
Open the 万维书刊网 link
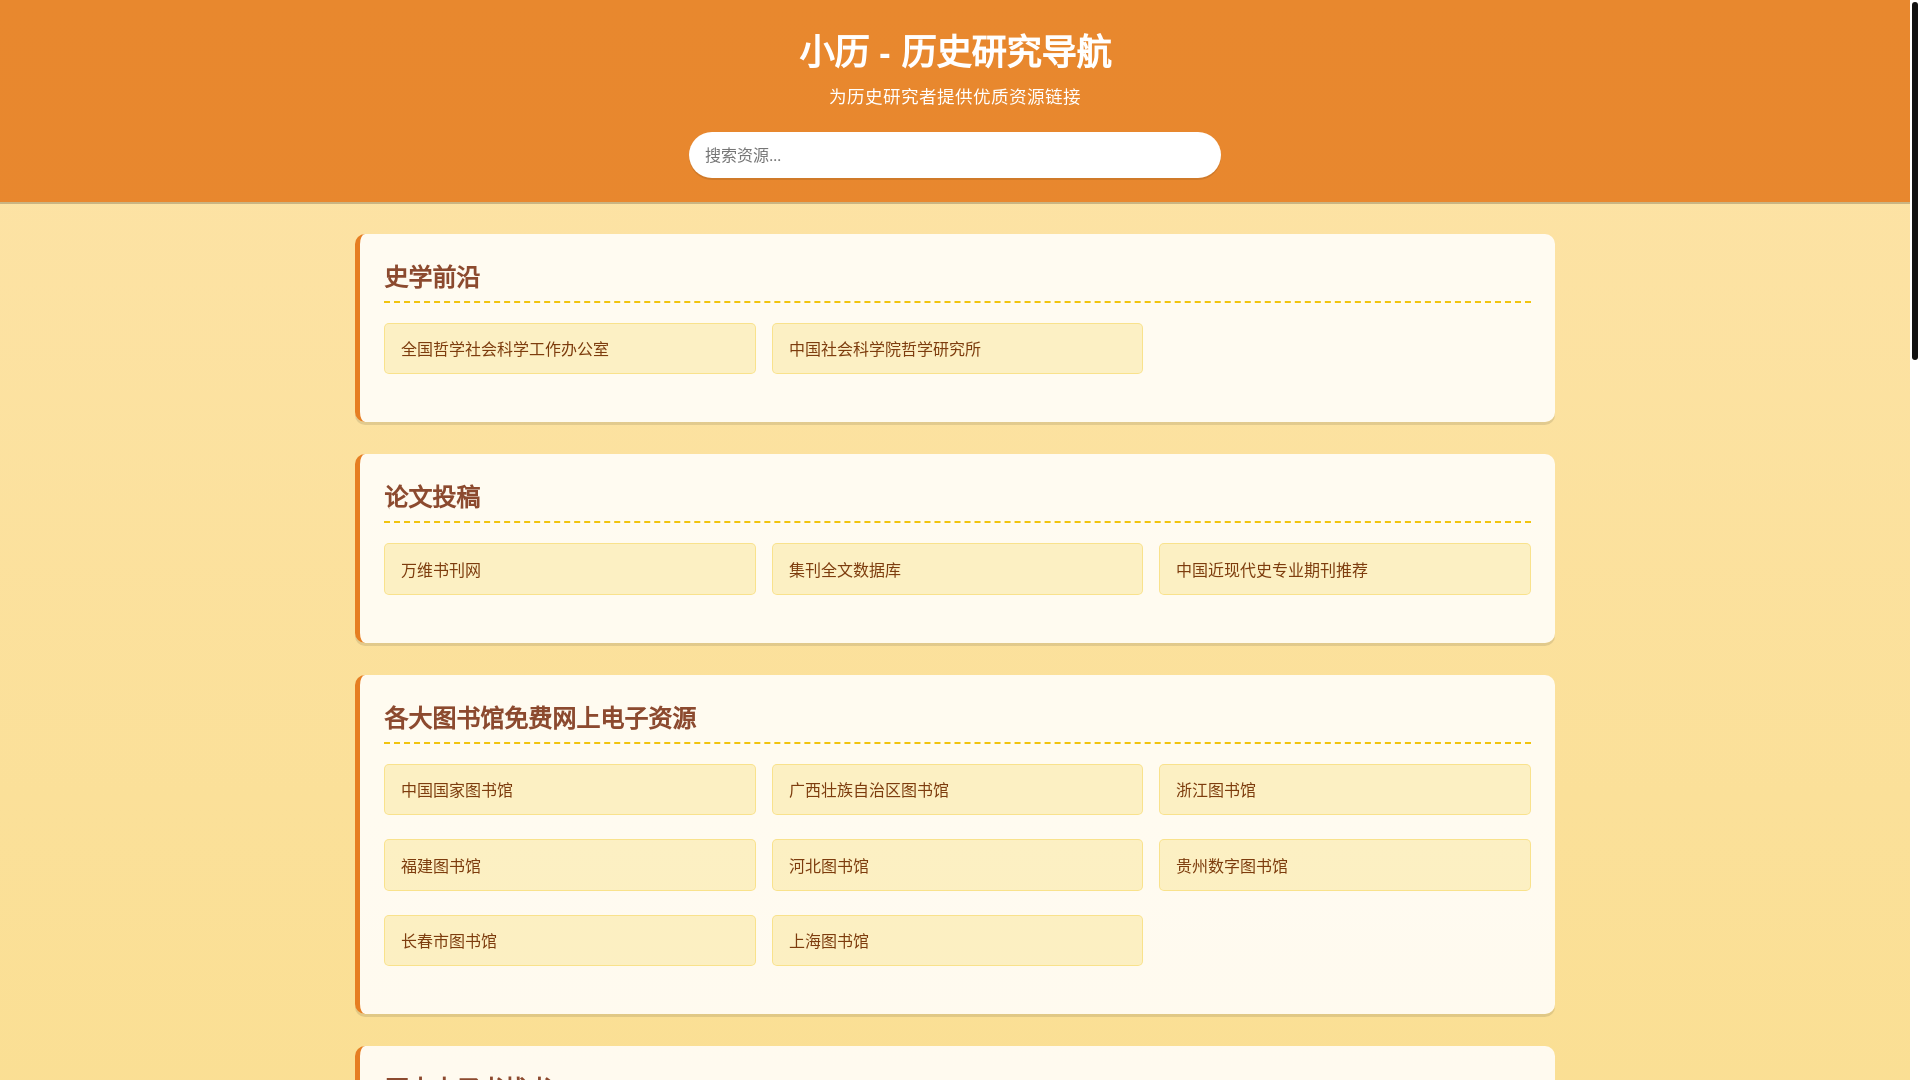tap(569, 569)
